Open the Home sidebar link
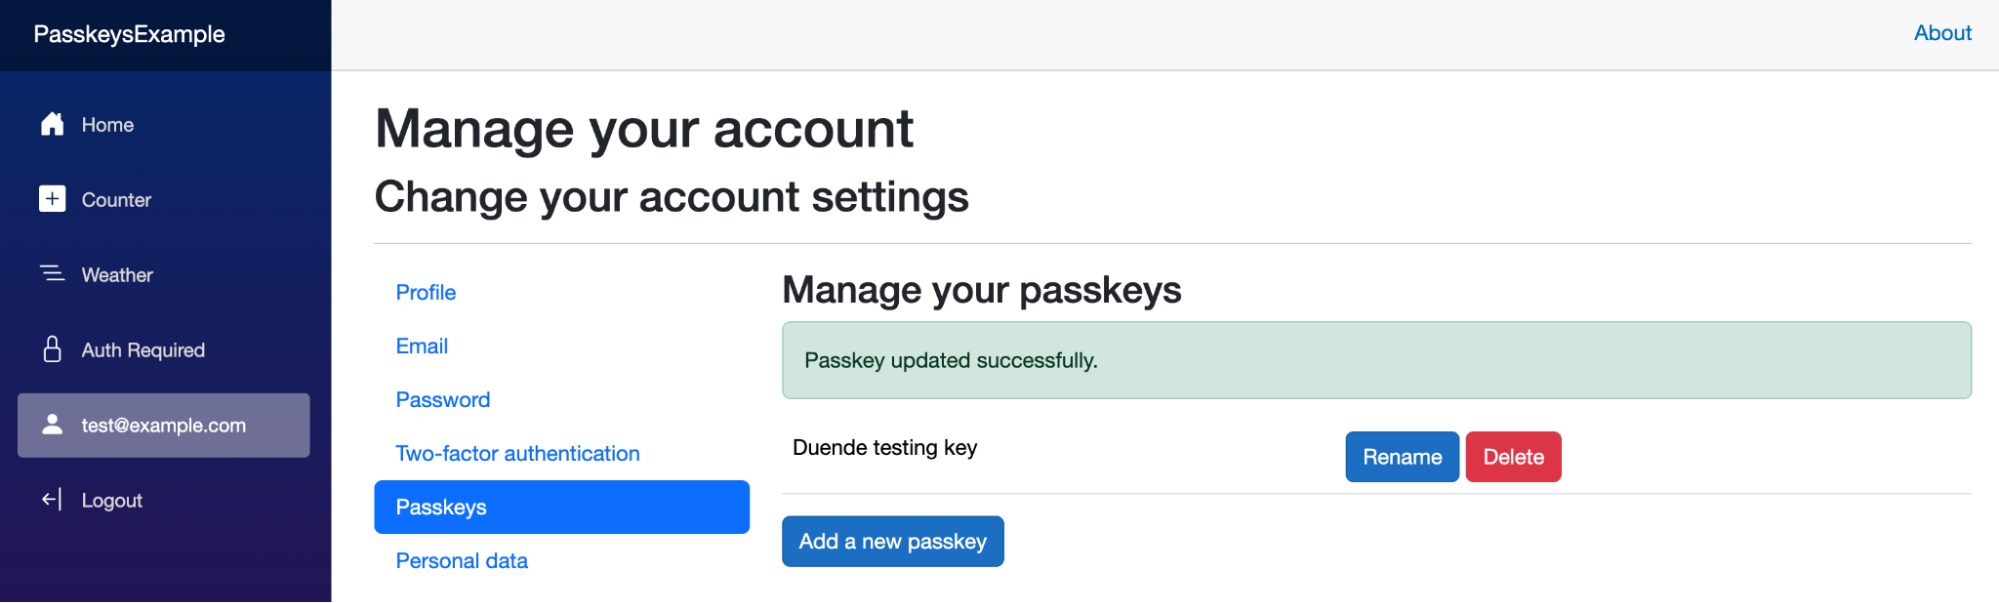 pyautogui.click(x=108, y=125)
